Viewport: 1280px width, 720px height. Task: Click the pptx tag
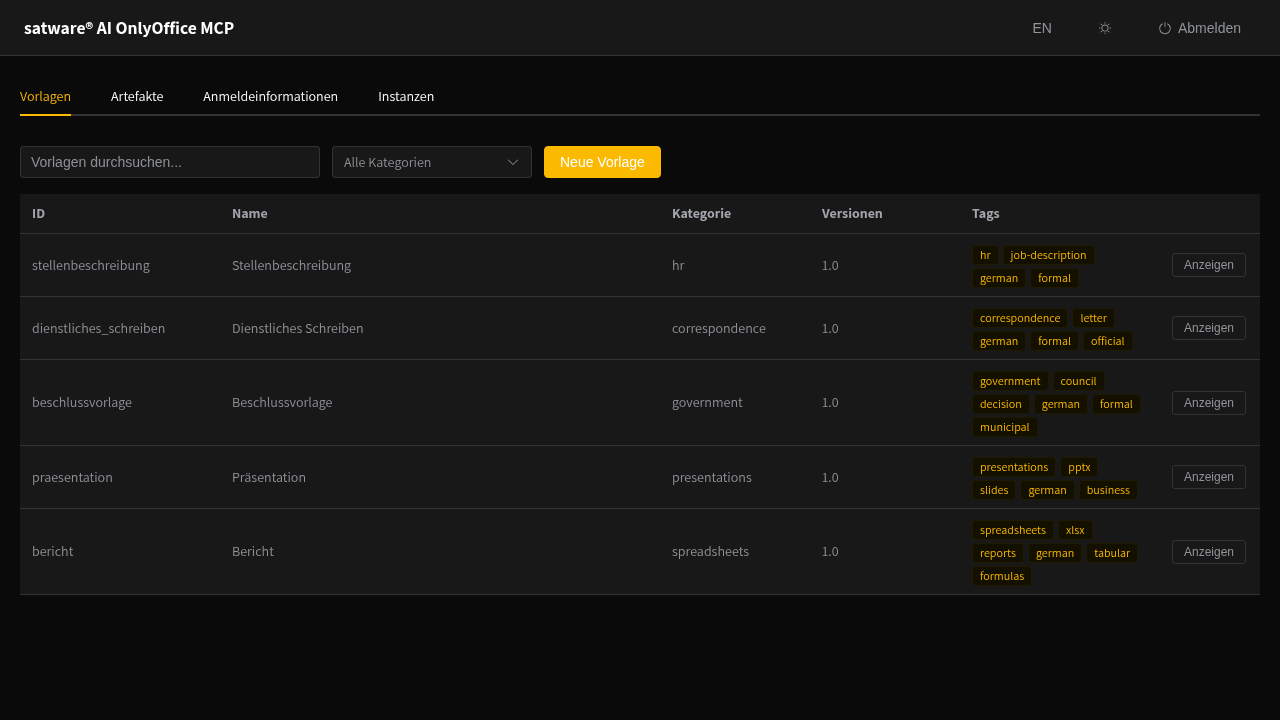tap(1079, 467)
